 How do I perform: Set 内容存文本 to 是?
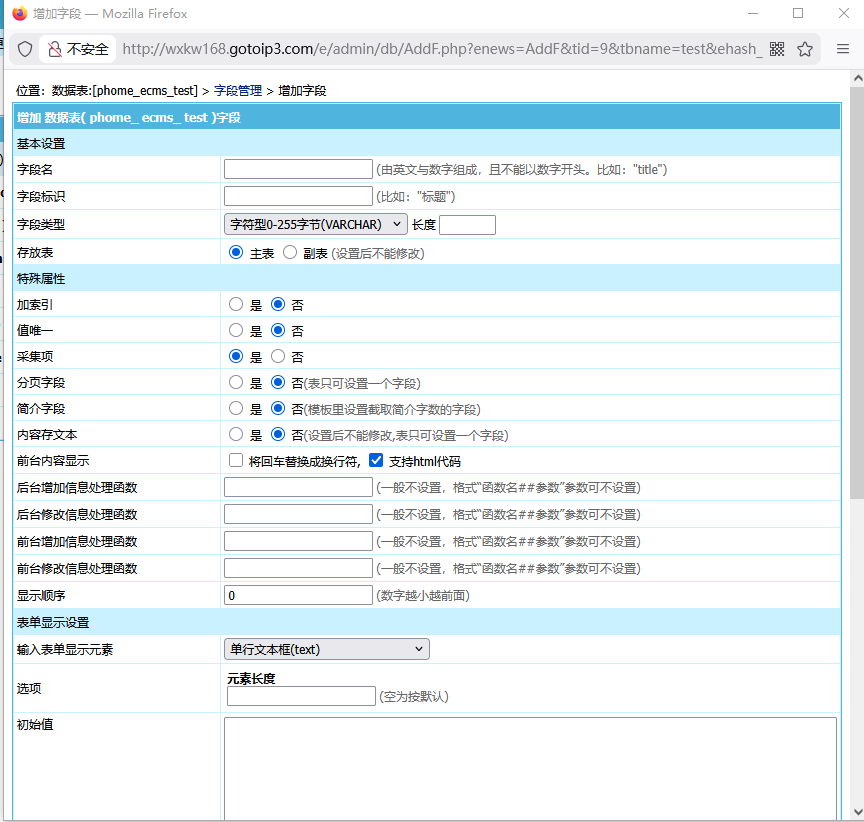click(x=236, y=434)
